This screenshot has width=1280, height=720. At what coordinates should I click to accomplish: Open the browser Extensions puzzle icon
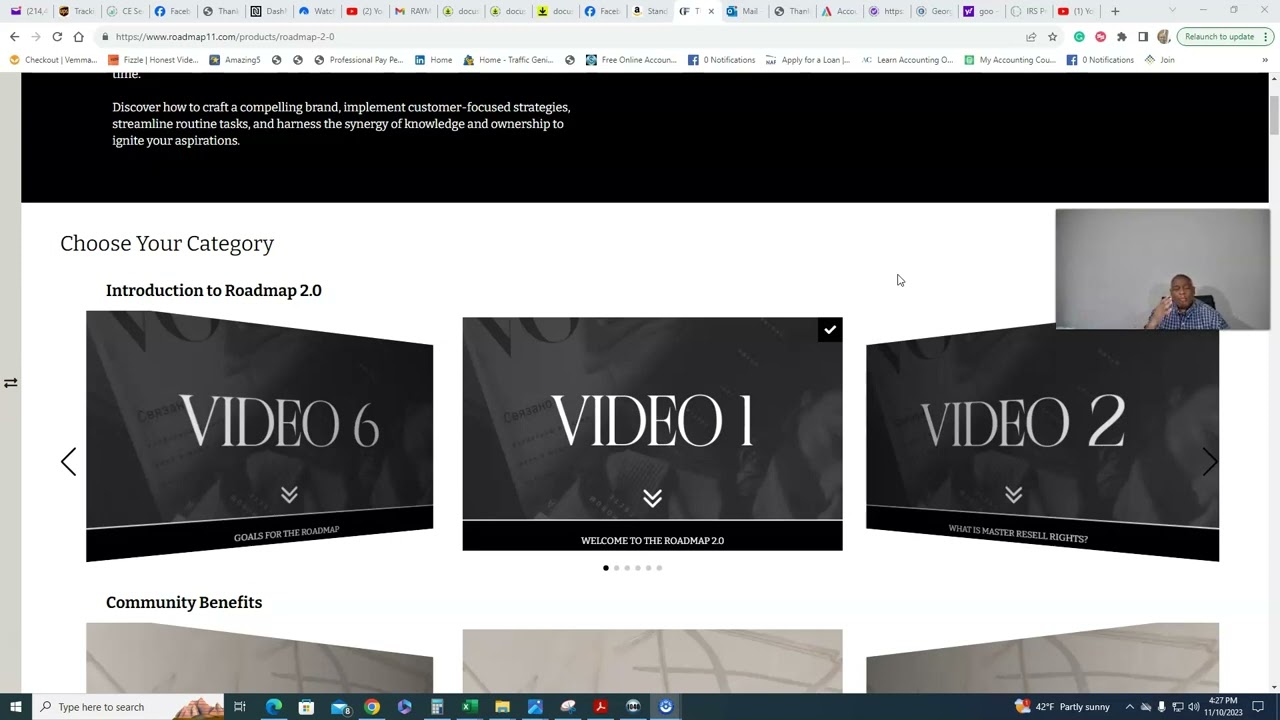(1121, 37)
